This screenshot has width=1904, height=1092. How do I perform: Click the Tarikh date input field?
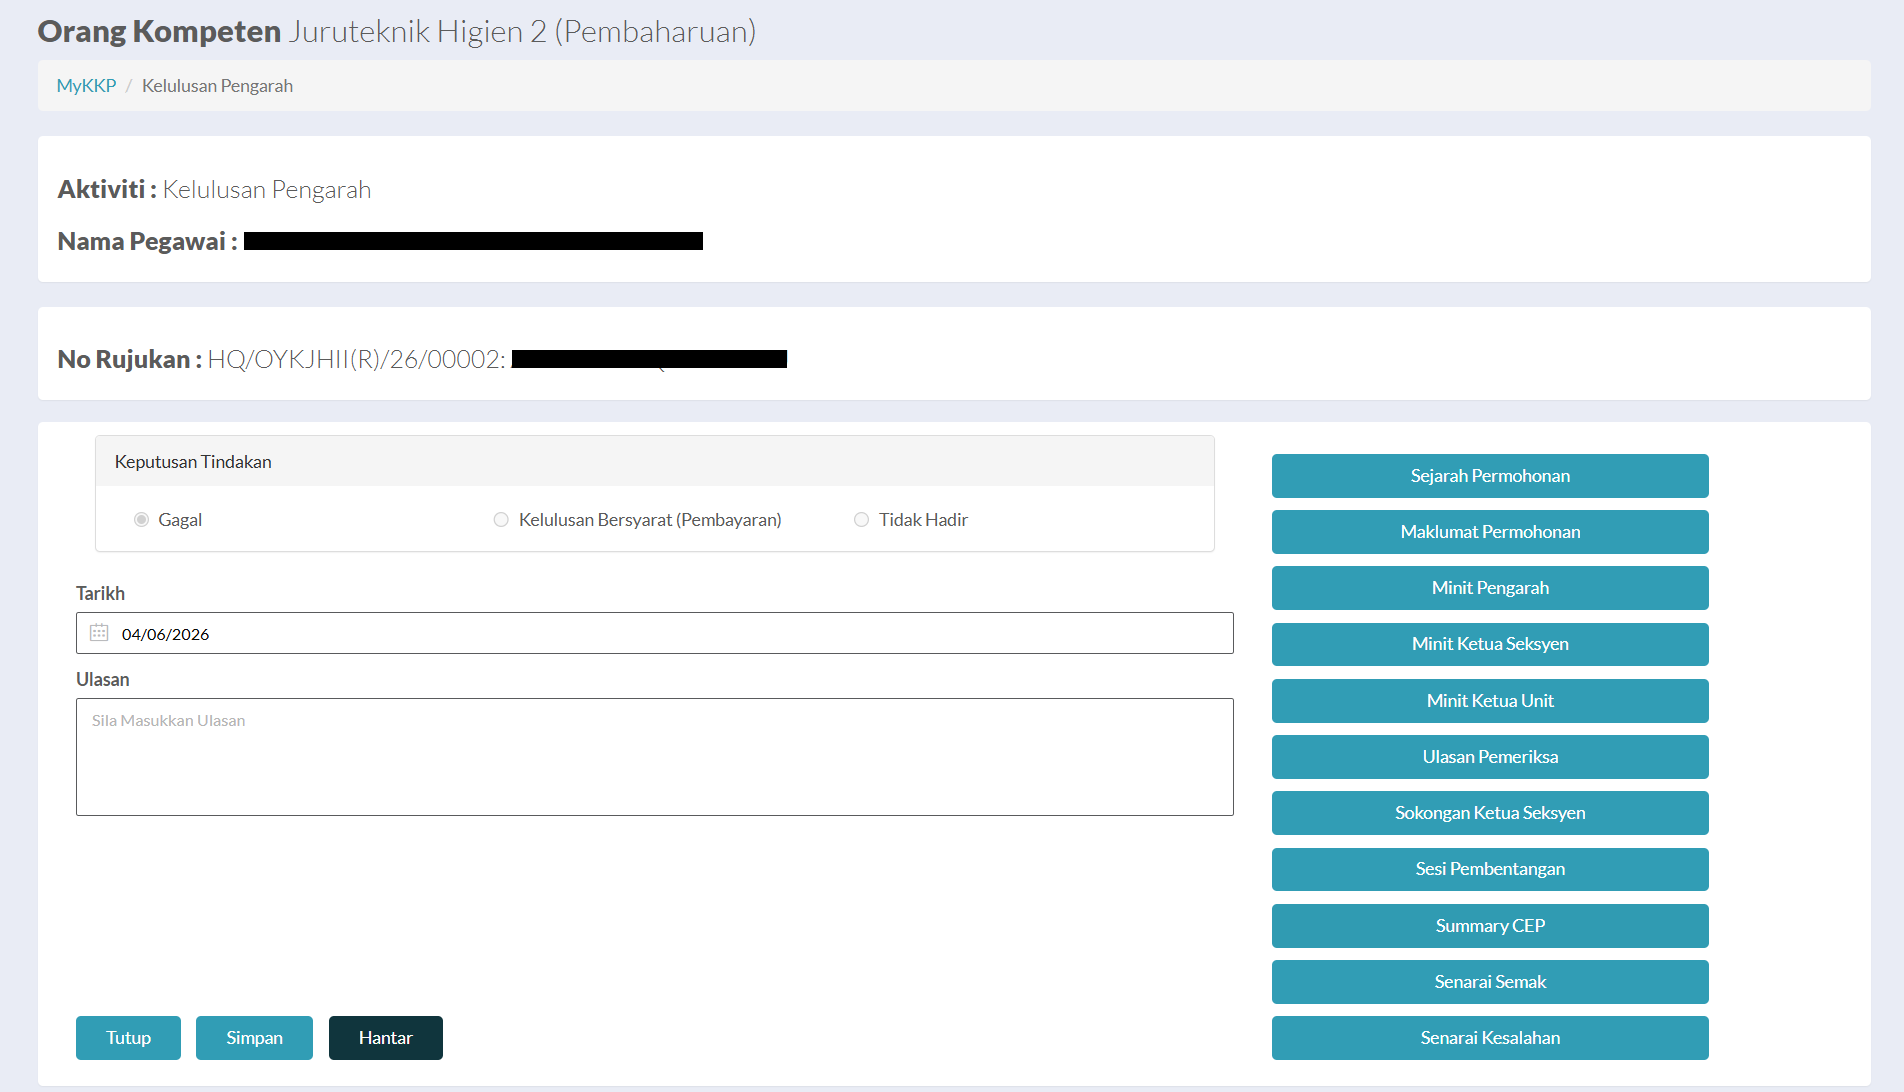[x=655, y=633]
